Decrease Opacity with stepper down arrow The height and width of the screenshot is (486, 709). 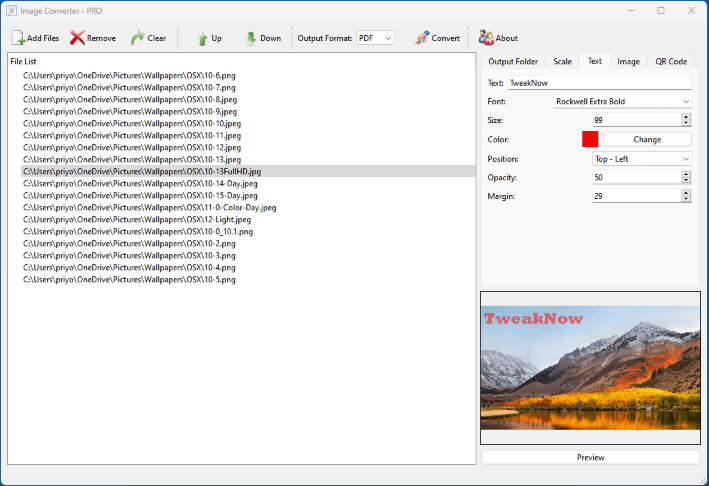tap(686, 180)
